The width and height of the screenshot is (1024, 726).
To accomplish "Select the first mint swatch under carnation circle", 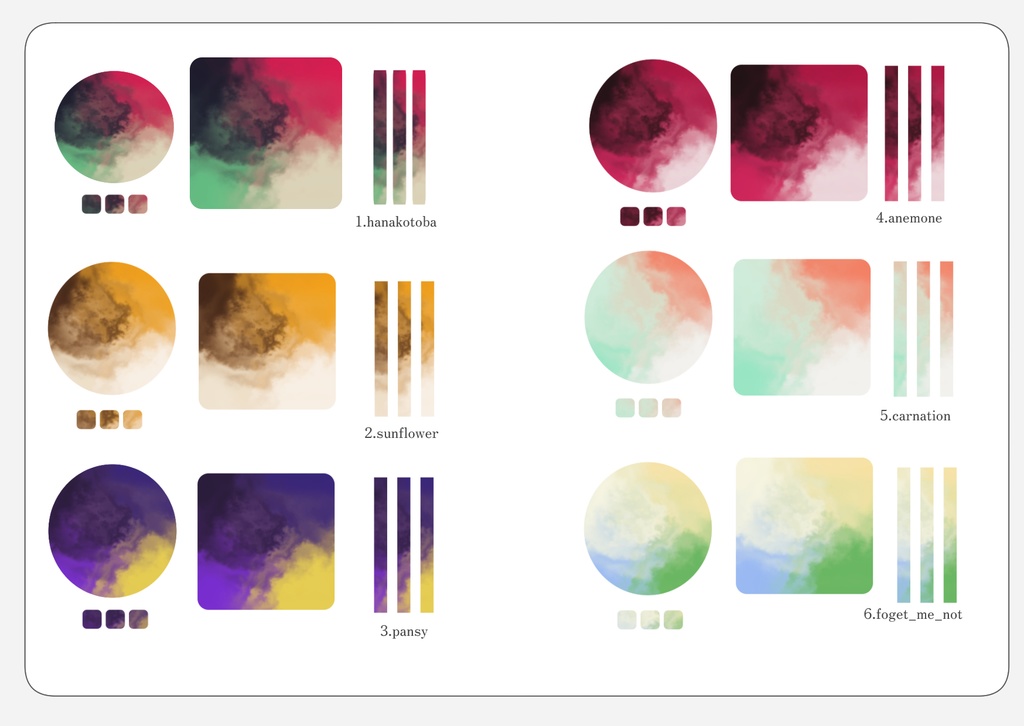I will (625, 407).
